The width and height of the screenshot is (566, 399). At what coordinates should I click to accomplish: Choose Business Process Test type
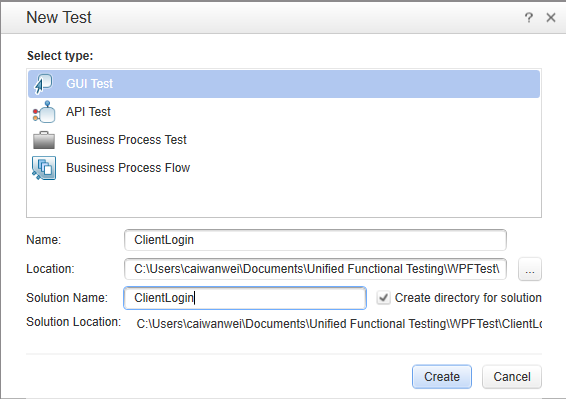point(284,140)
